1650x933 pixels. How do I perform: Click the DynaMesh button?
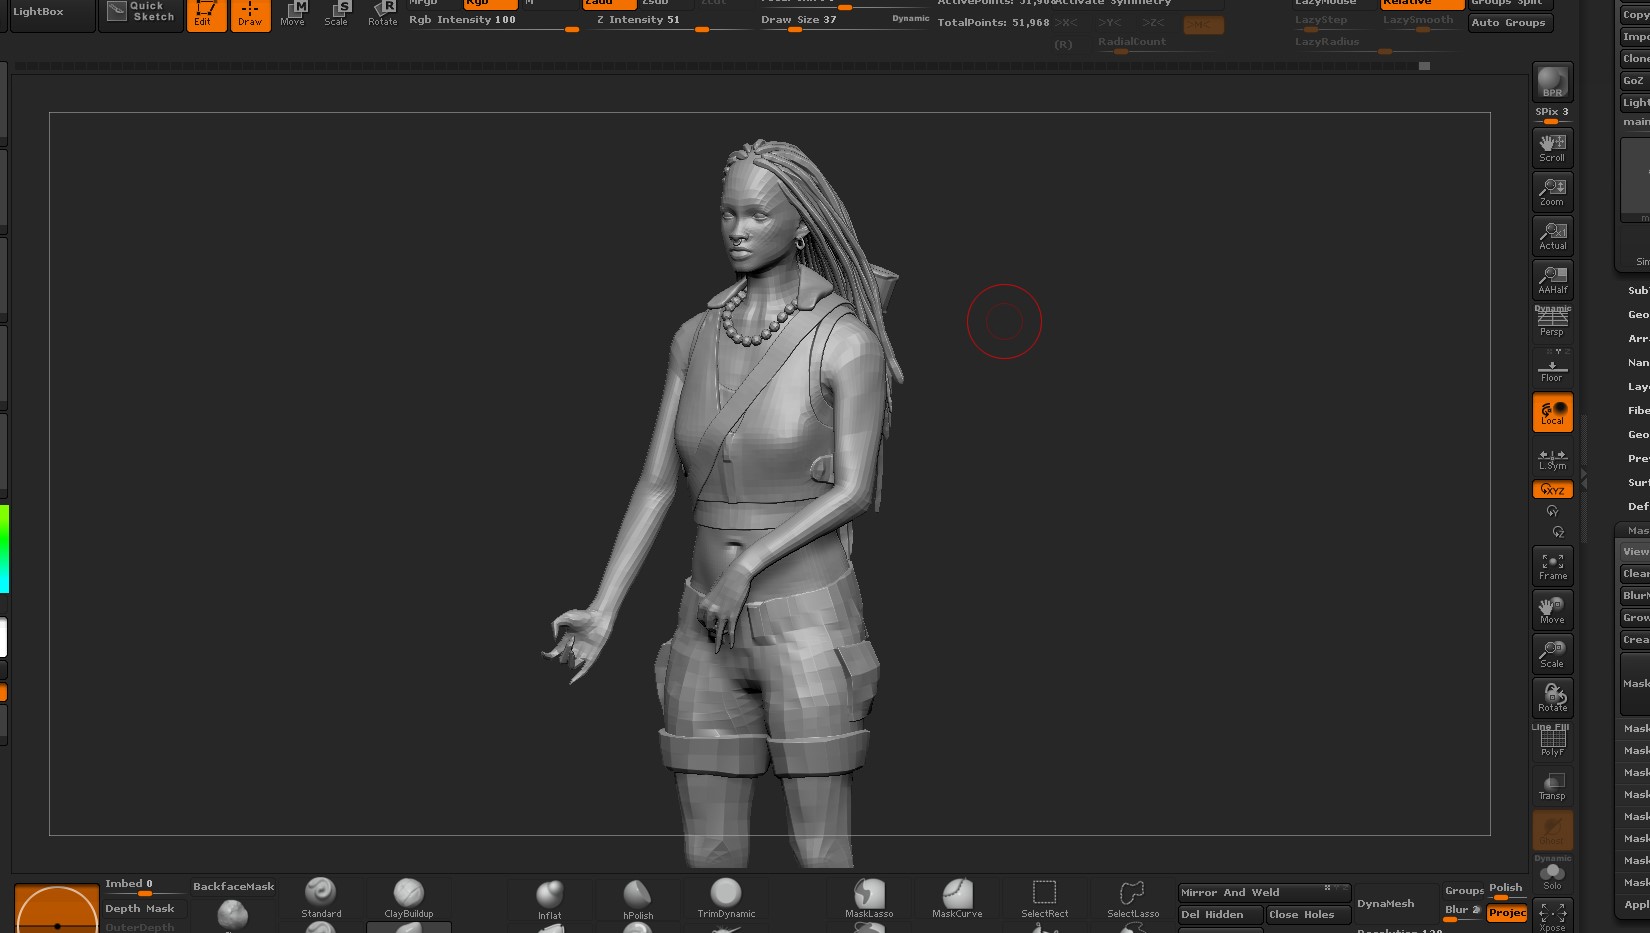click(x=1396, y=904)
